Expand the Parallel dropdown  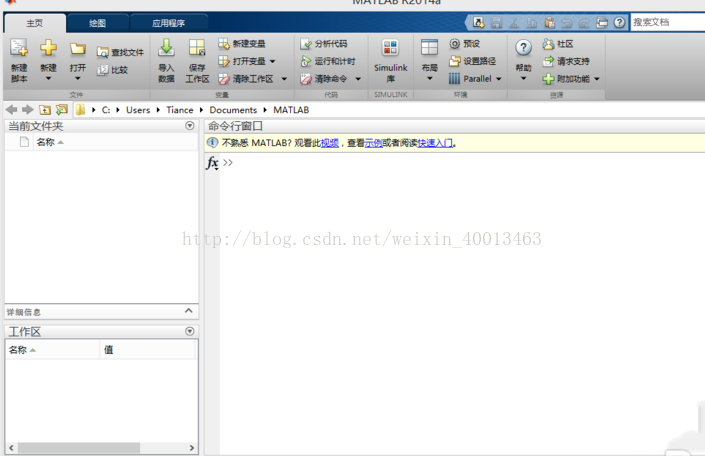coord(499,79)
